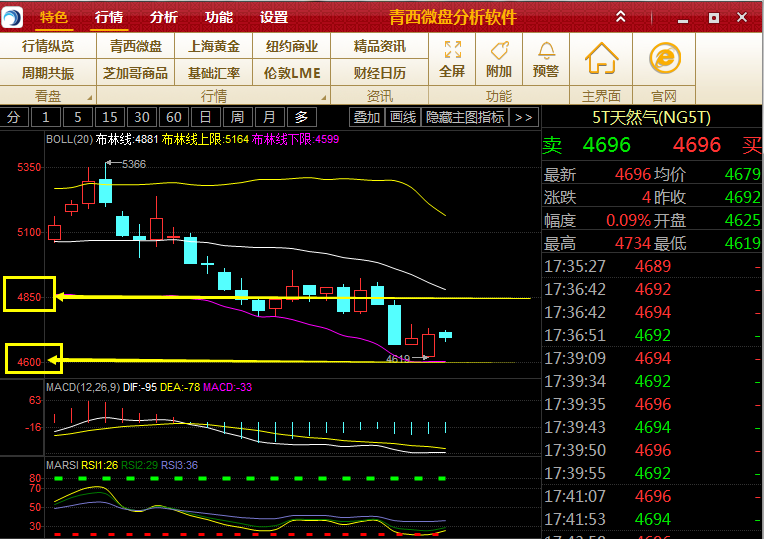
Task: Expand the 看盘 group launcher arrow
Action: pyautogui.click(x=90, y=98)
